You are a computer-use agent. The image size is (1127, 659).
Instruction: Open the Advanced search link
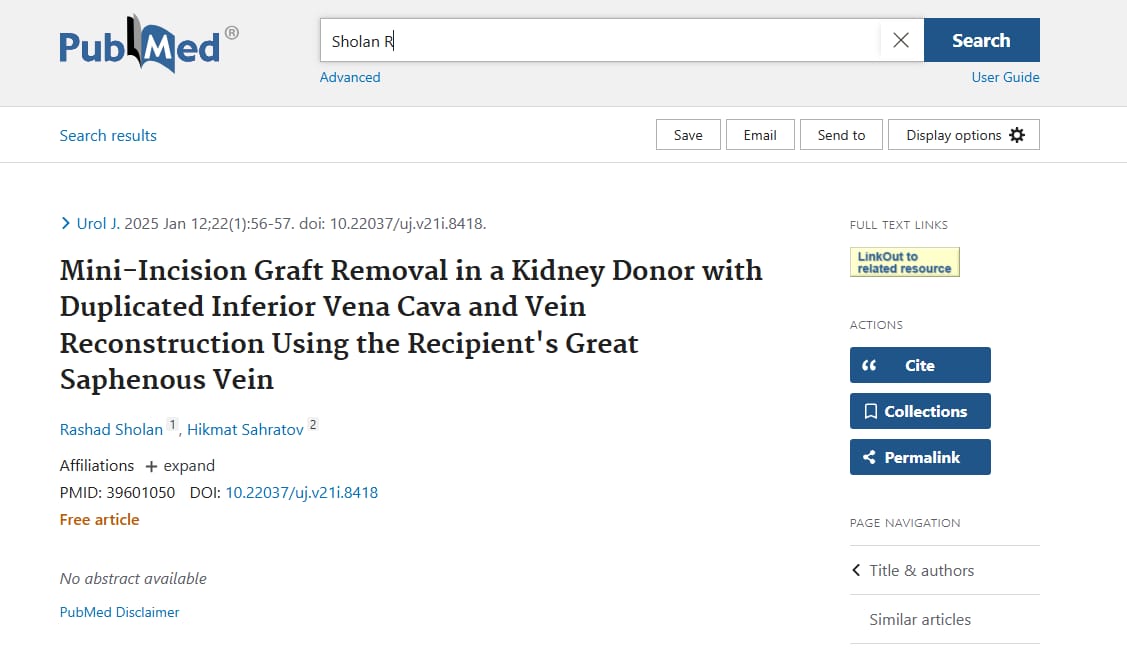(350, 77)
